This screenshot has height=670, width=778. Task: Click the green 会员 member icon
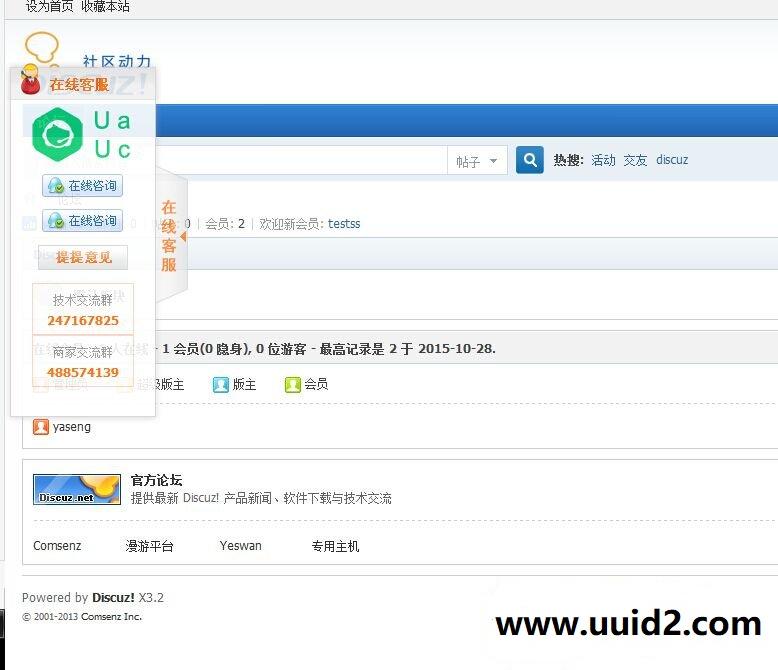(x=293, y=385)
